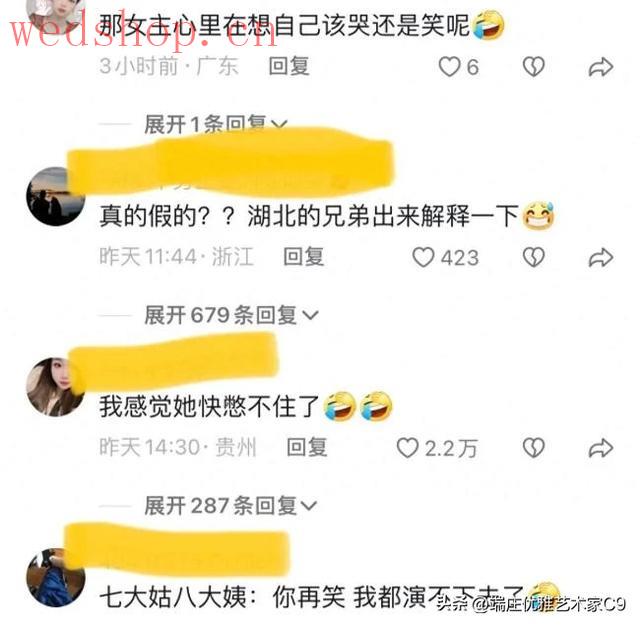Expand 展开679条回复 replies

231,315
